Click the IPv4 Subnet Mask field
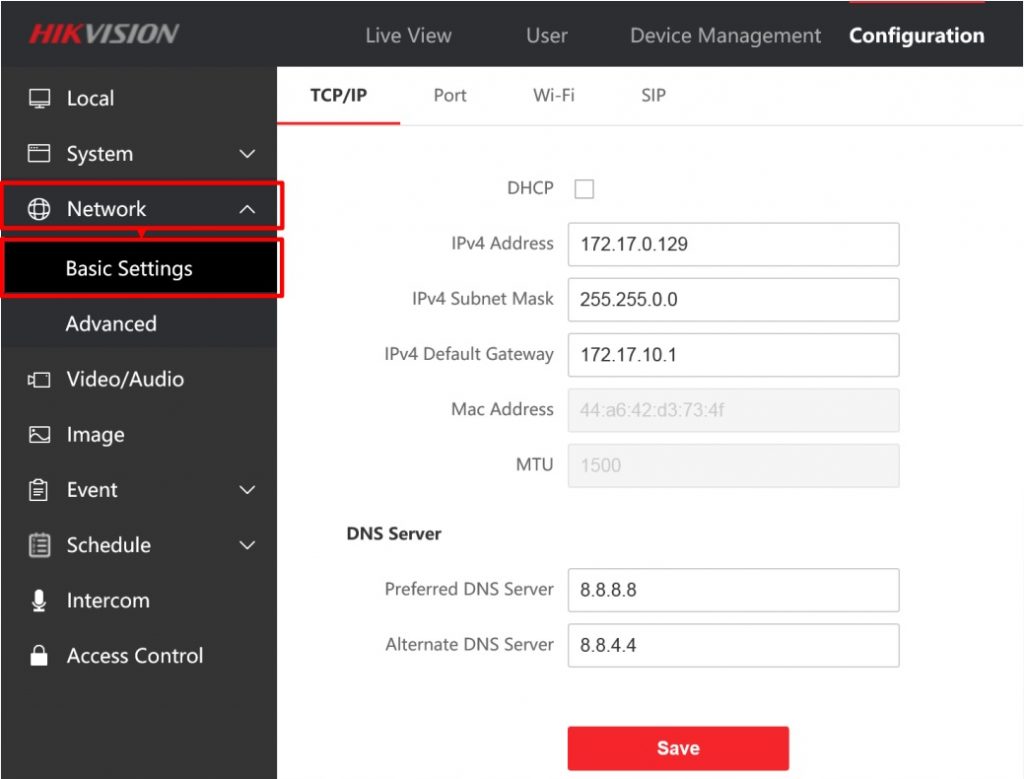Viewport: 1024px width, 779px height. click(733, 300)
